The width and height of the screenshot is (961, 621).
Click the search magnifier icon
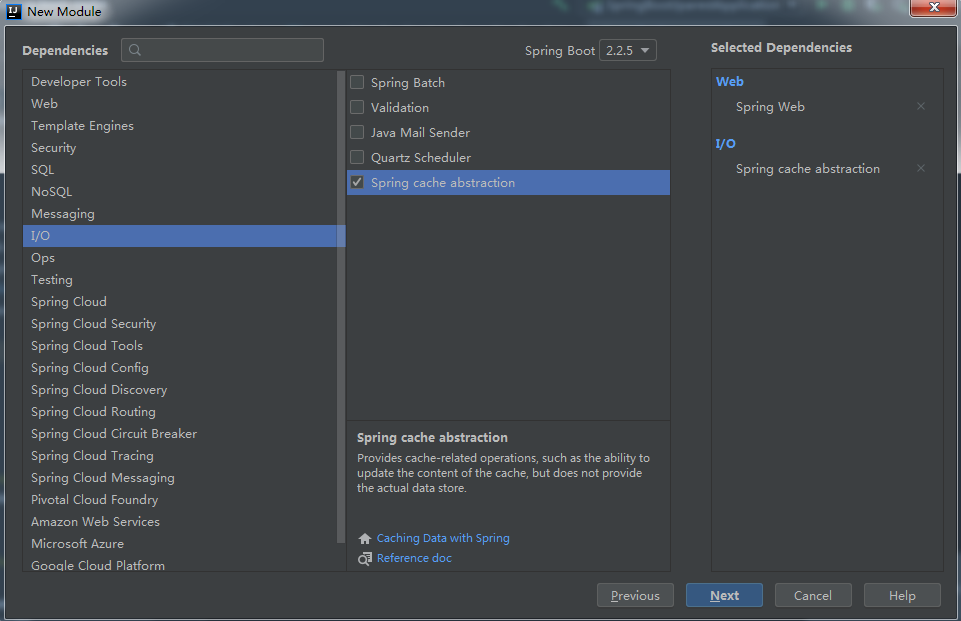[x=135, y=50]
